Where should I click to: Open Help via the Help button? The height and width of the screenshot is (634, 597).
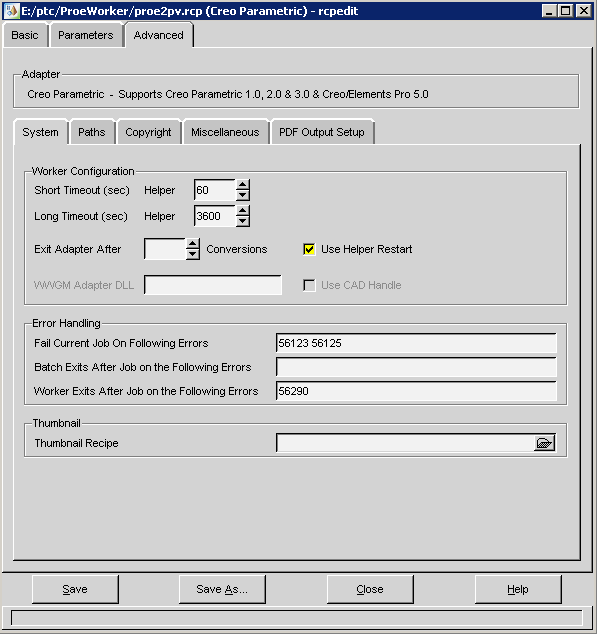(518, 589)
